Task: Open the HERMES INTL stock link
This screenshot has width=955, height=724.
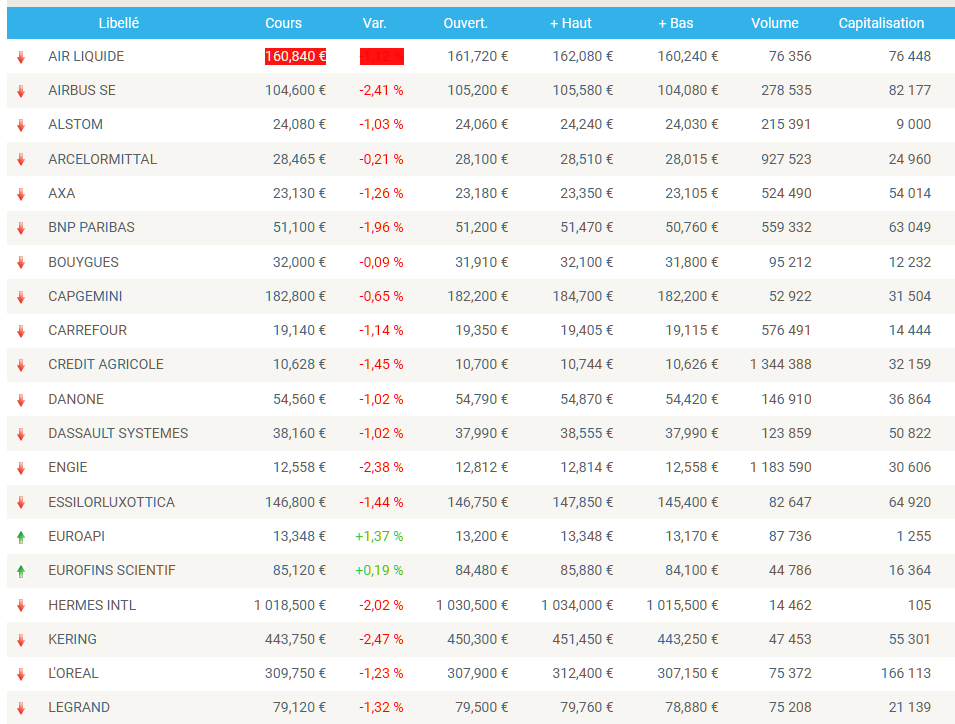Action: click(x=92, y=605)
